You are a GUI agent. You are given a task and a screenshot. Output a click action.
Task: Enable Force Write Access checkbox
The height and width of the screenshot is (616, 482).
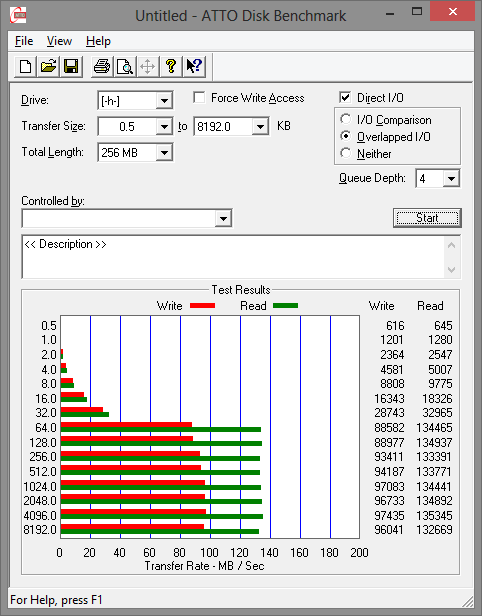[x=199, y=97]
